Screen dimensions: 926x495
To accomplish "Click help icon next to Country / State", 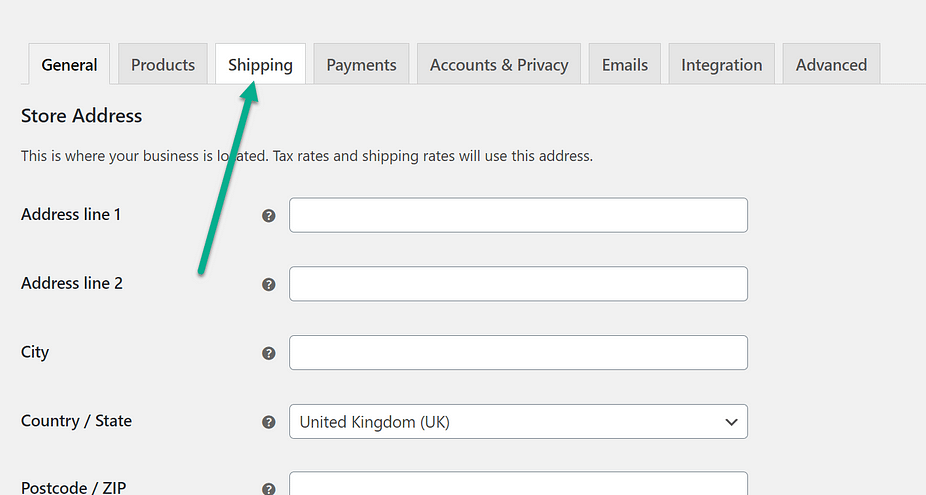I will pos(268,422).
